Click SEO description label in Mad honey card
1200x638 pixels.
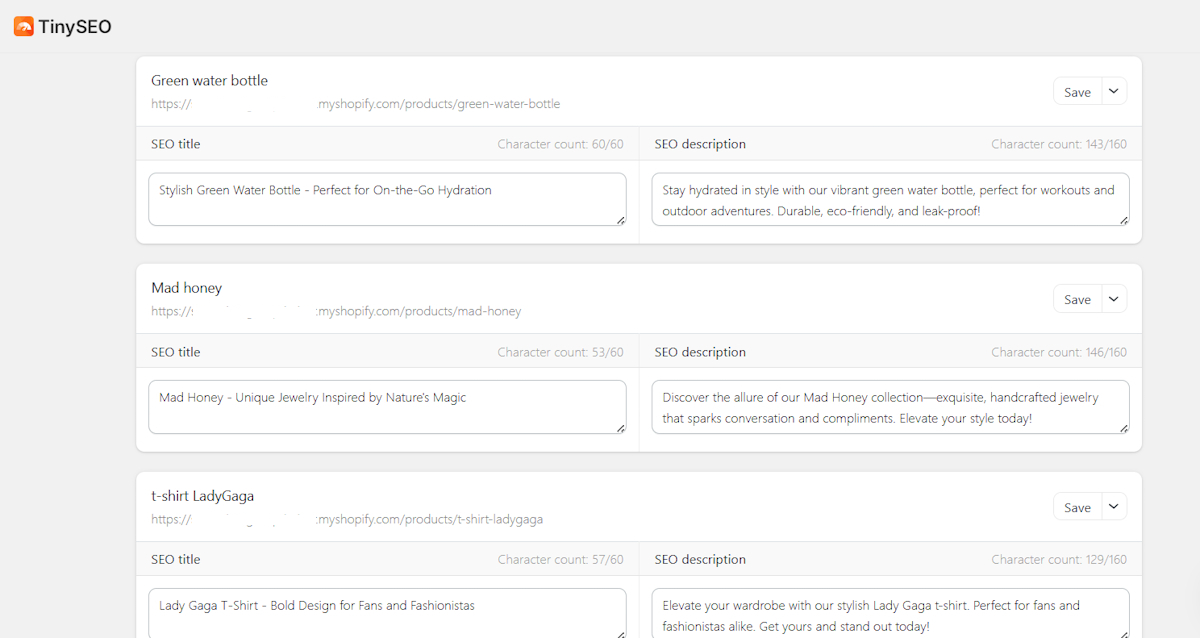pos(700,352)
